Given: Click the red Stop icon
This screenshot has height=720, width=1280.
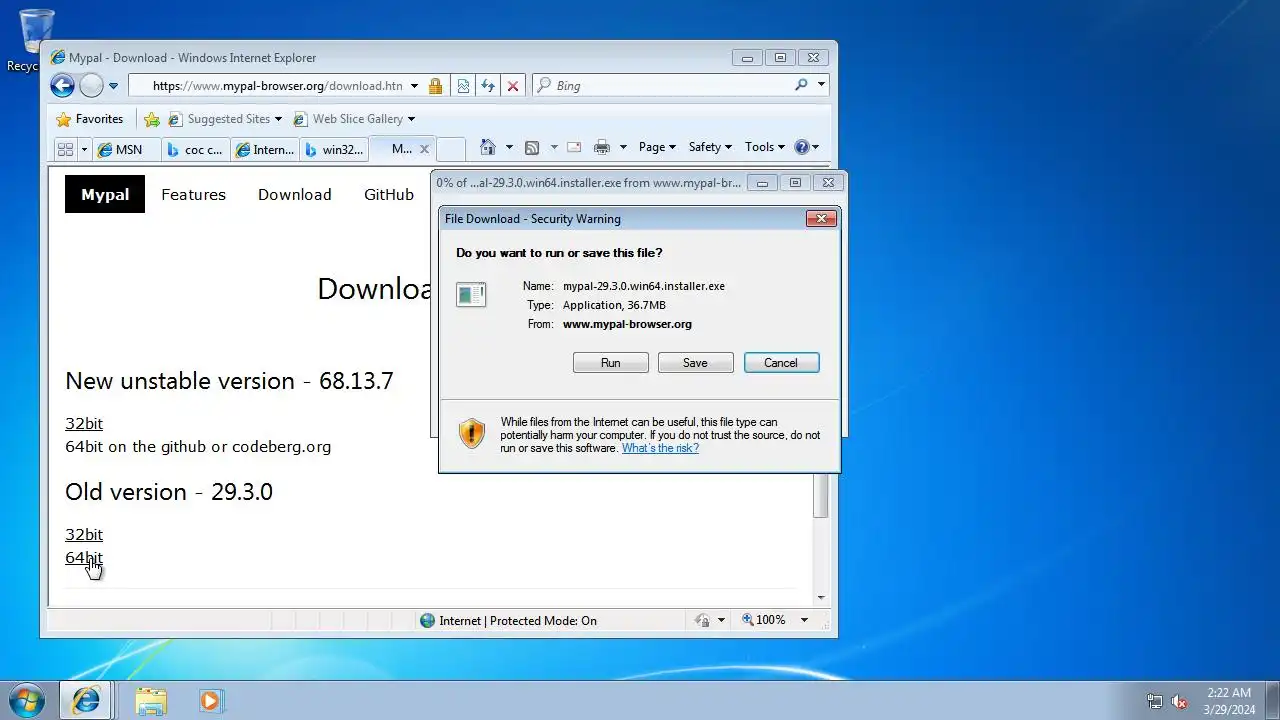Looking at the screenshot, I should [x=513, y=86].
